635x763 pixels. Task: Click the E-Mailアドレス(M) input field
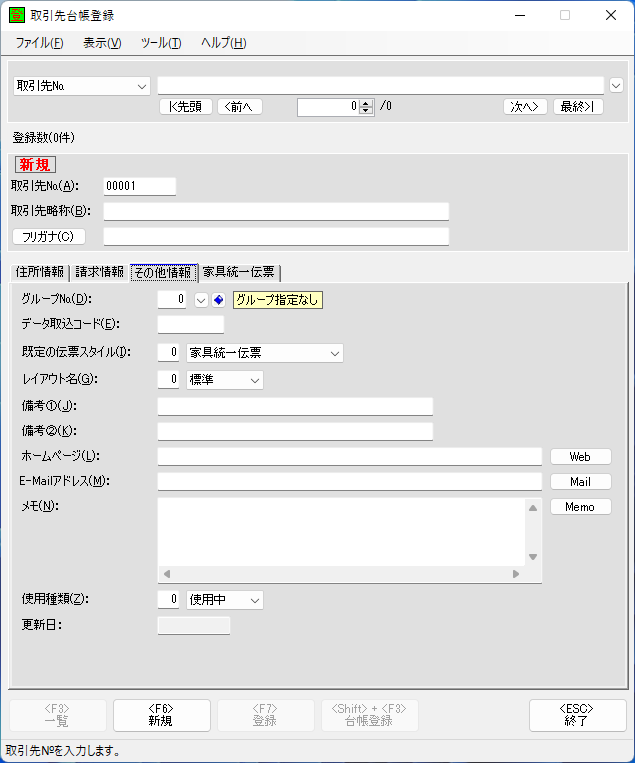349,482
